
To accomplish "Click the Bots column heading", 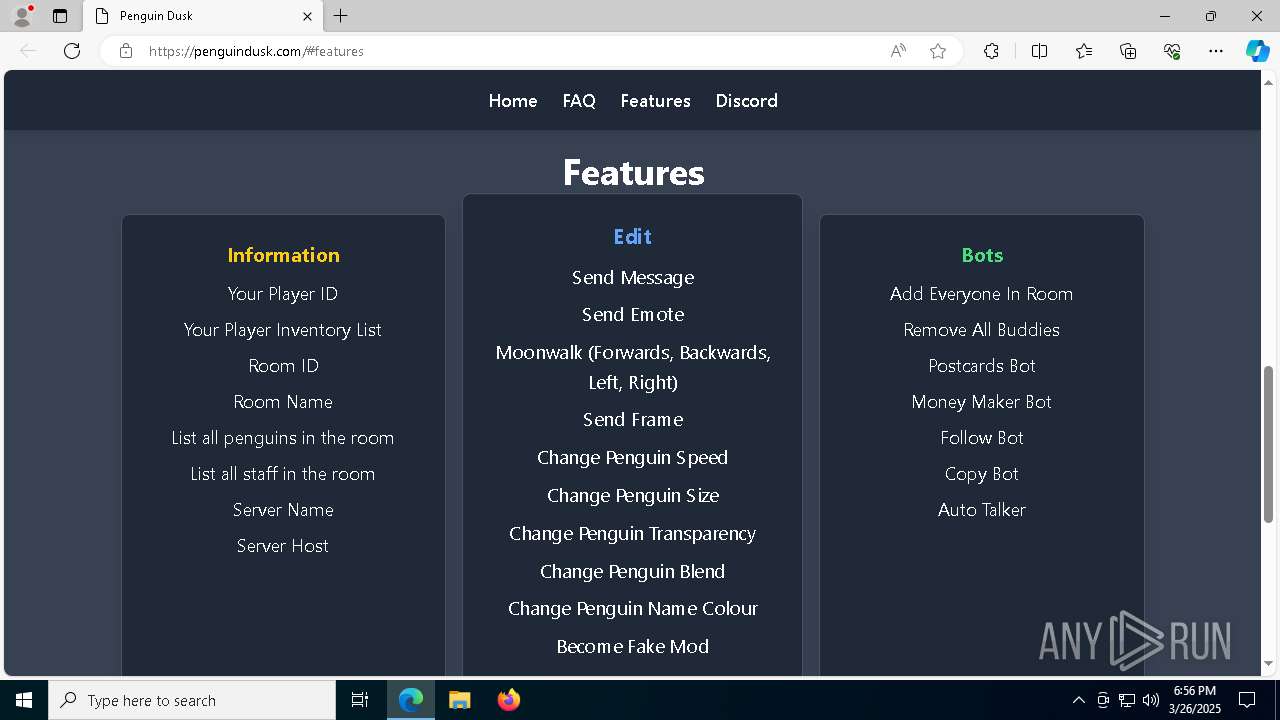I will point(982,255).
